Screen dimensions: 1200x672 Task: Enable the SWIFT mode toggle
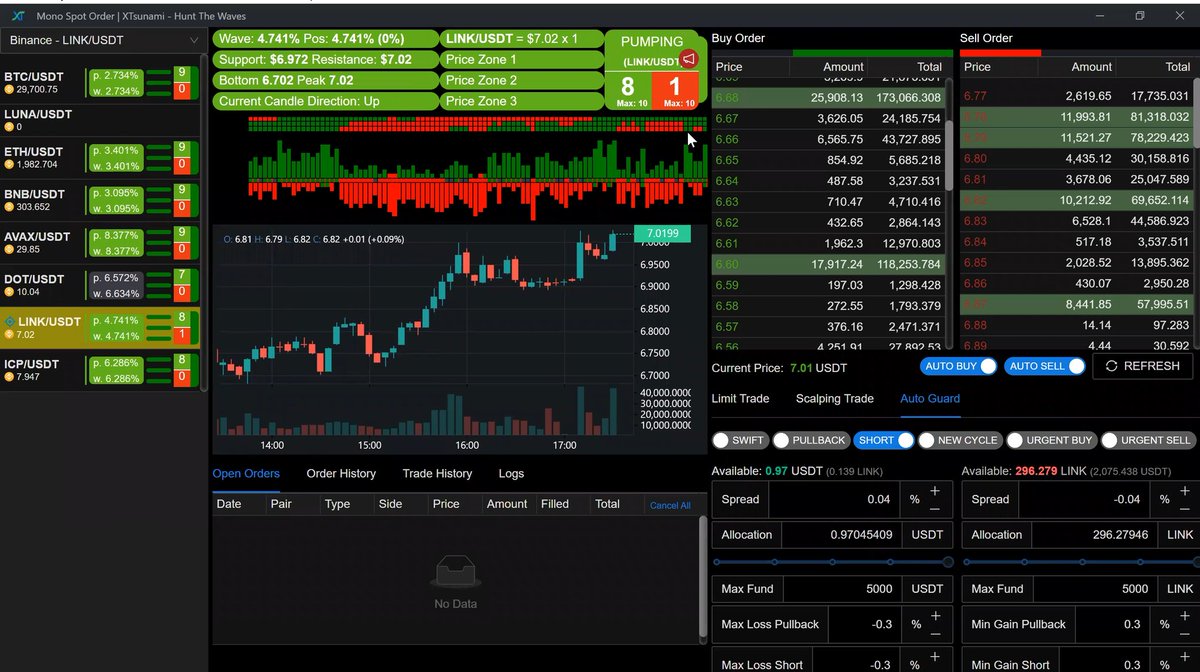tap(741, 440)
